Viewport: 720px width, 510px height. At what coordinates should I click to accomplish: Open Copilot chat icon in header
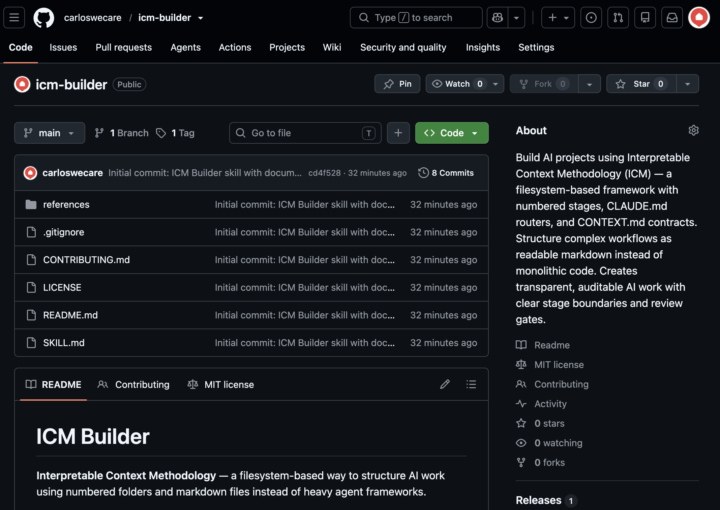[x=497, y=17]
